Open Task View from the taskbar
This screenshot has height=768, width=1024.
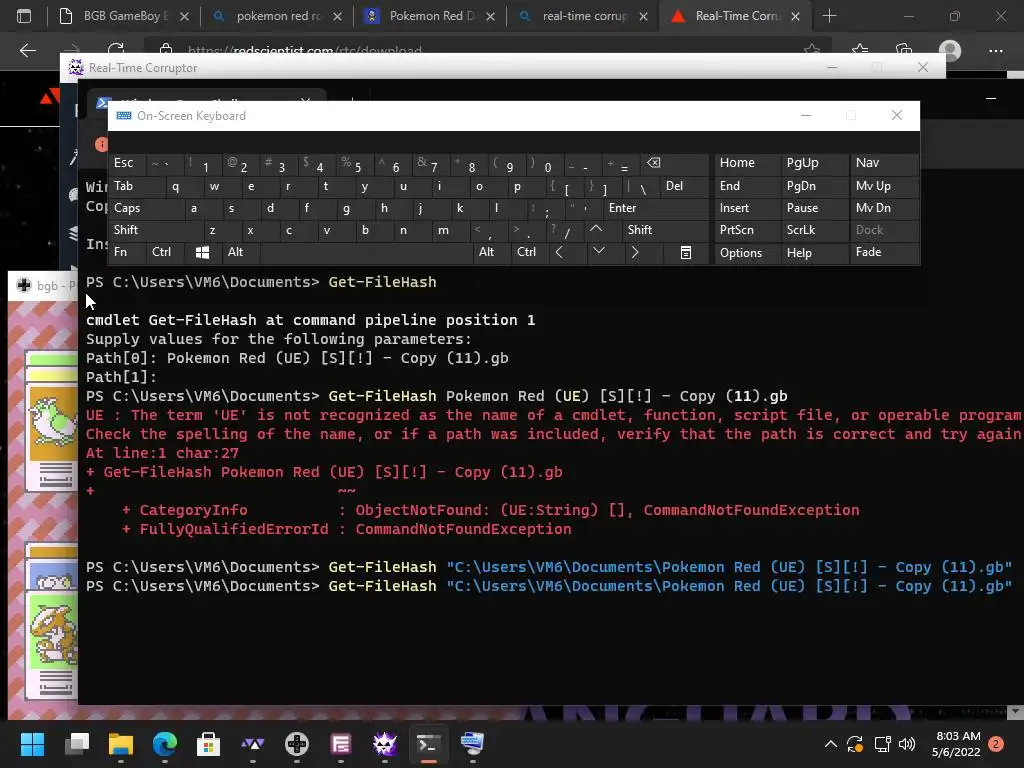click(x=77, y=744)
